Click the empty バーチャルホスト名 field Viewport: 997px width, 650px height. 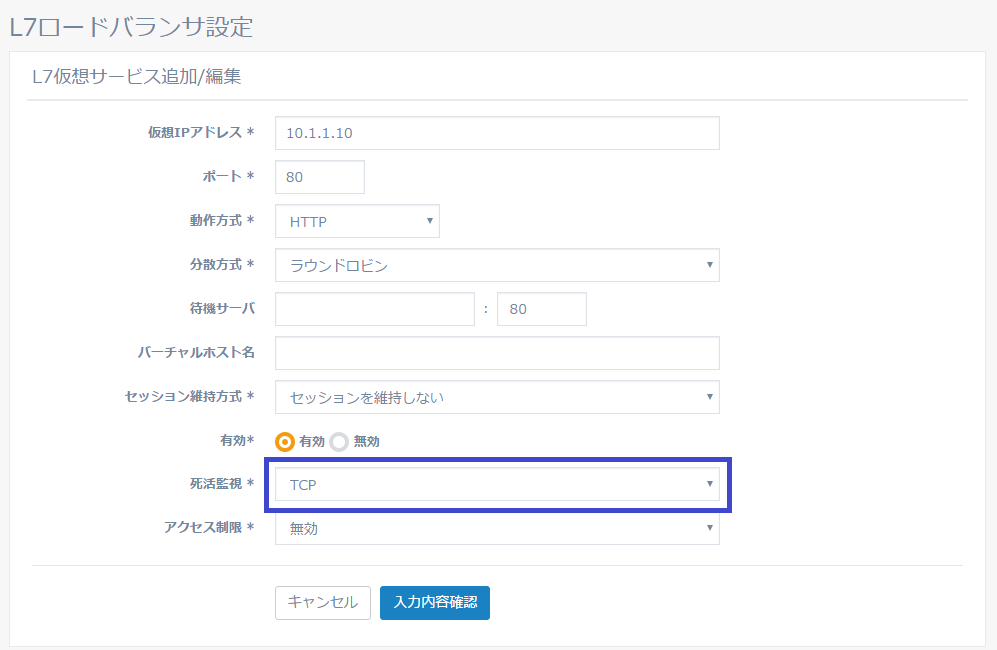pos(497,353)
